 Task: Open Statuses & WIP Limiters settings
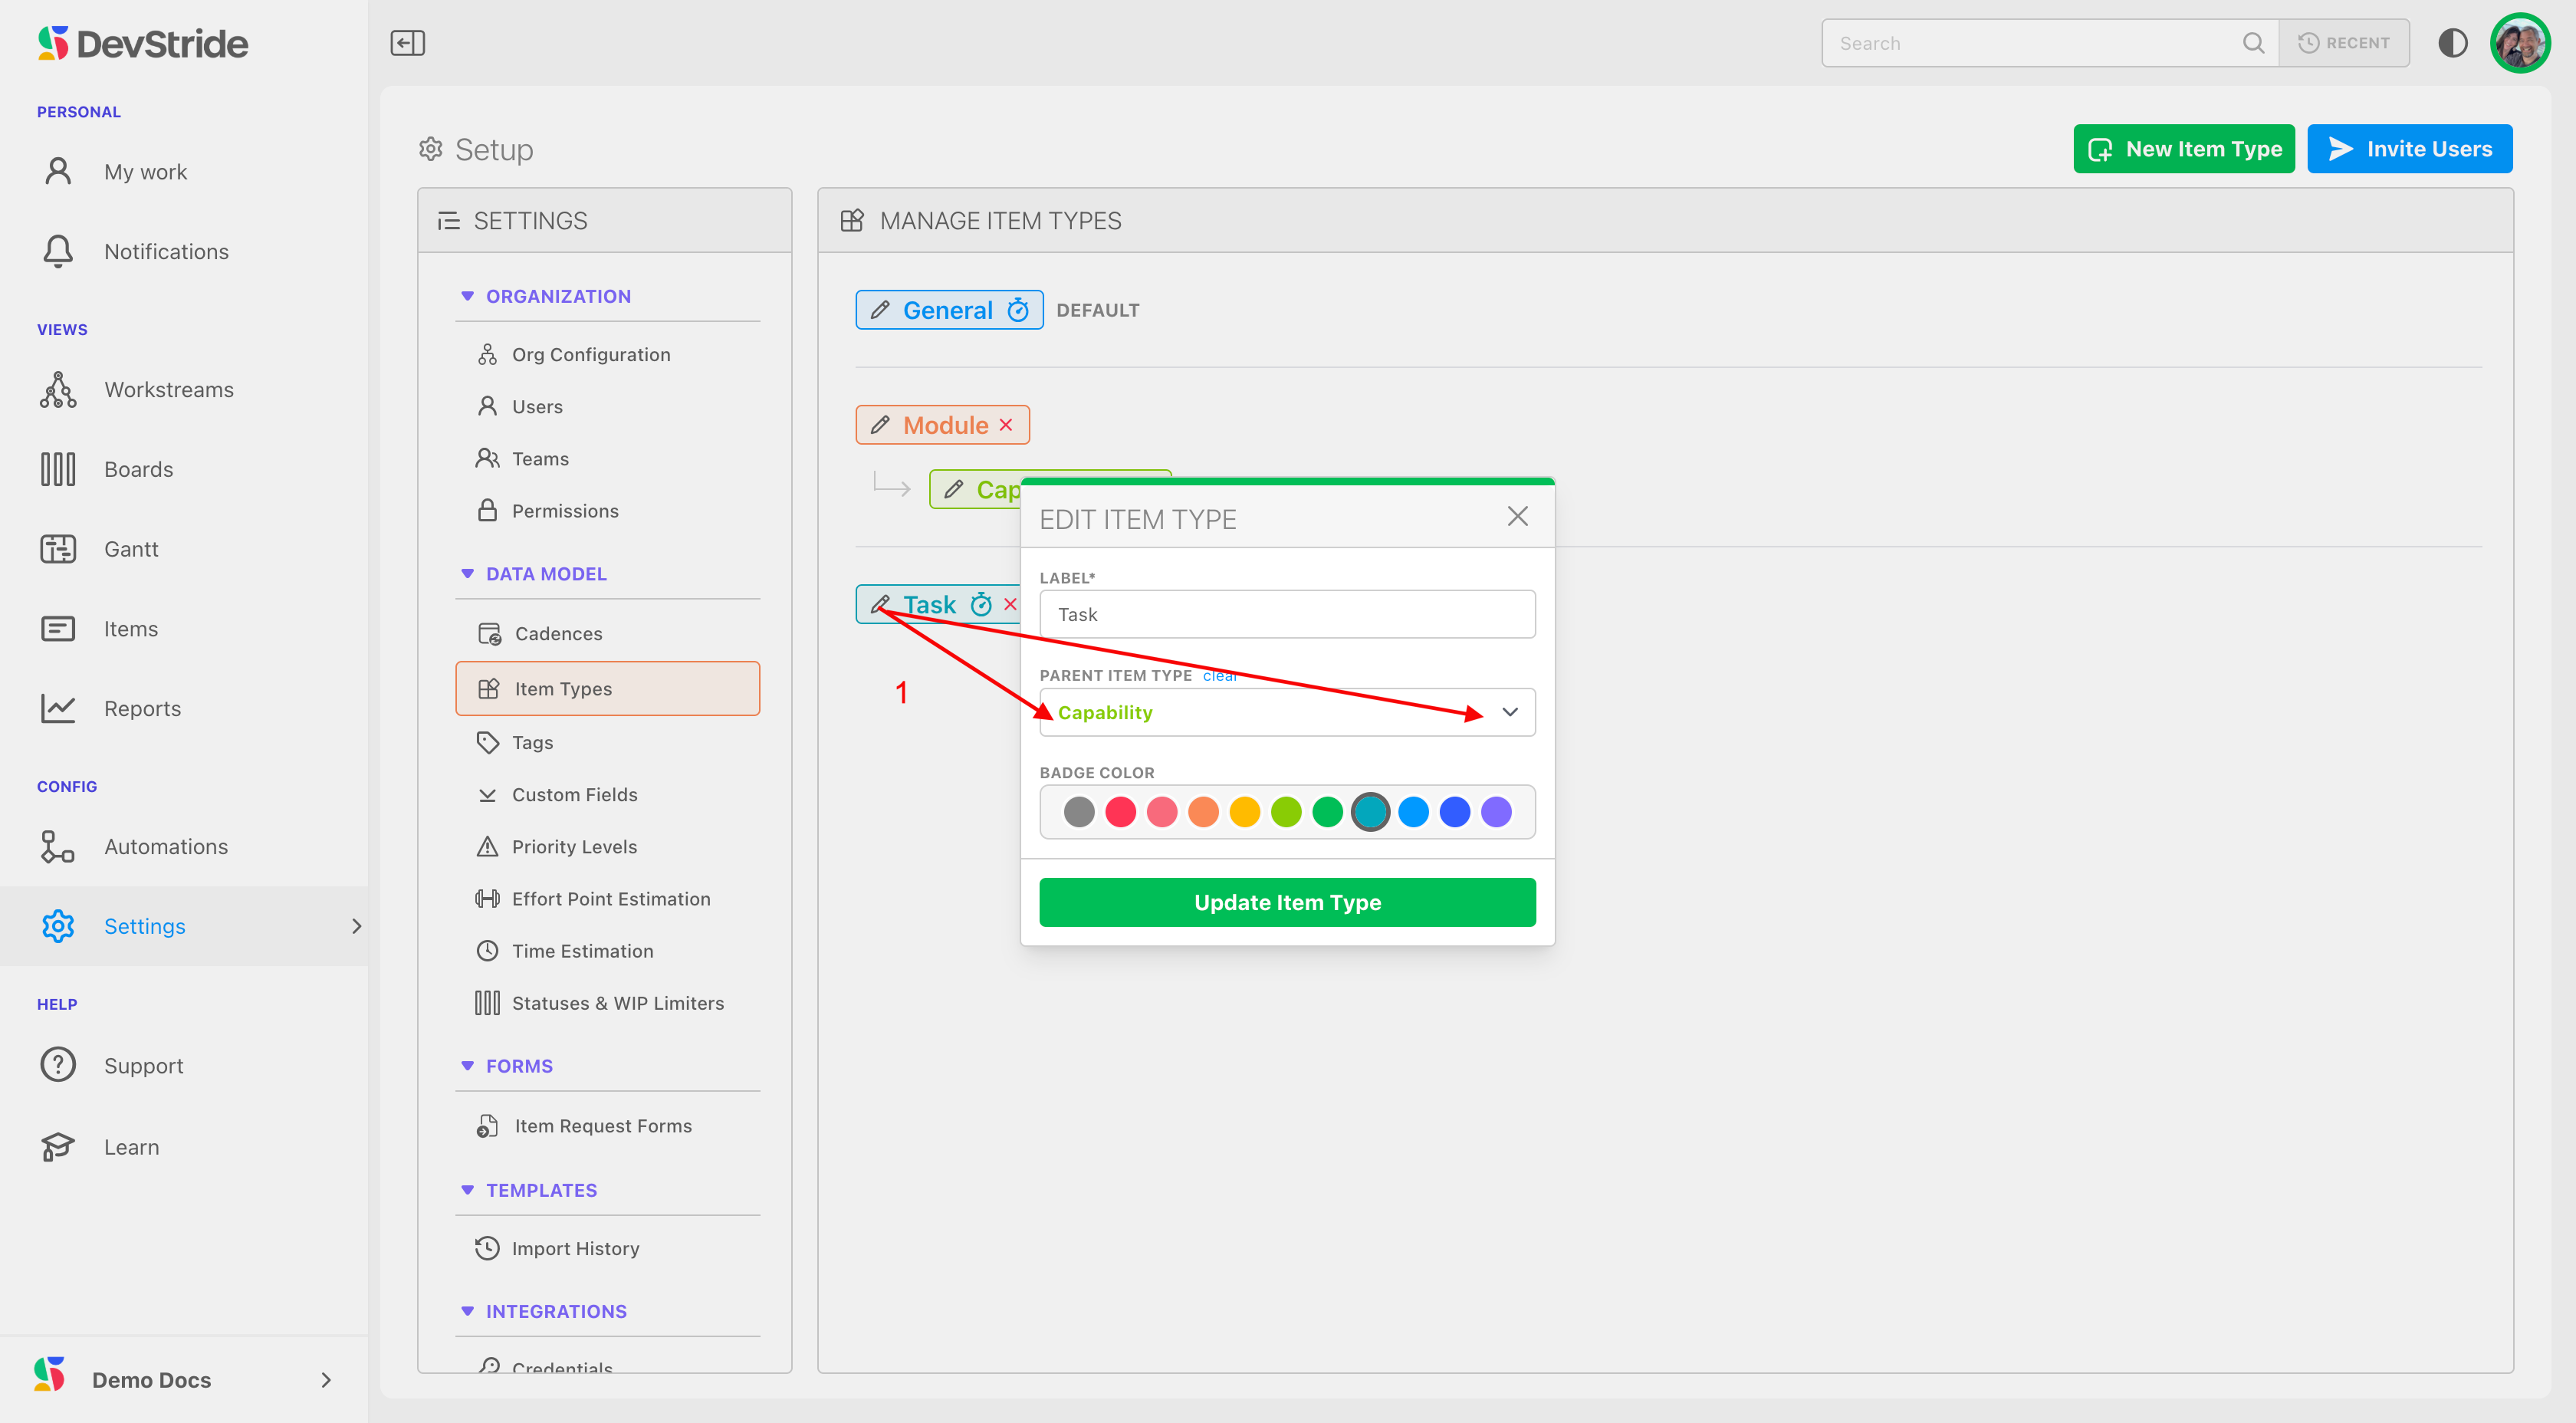617,1003
